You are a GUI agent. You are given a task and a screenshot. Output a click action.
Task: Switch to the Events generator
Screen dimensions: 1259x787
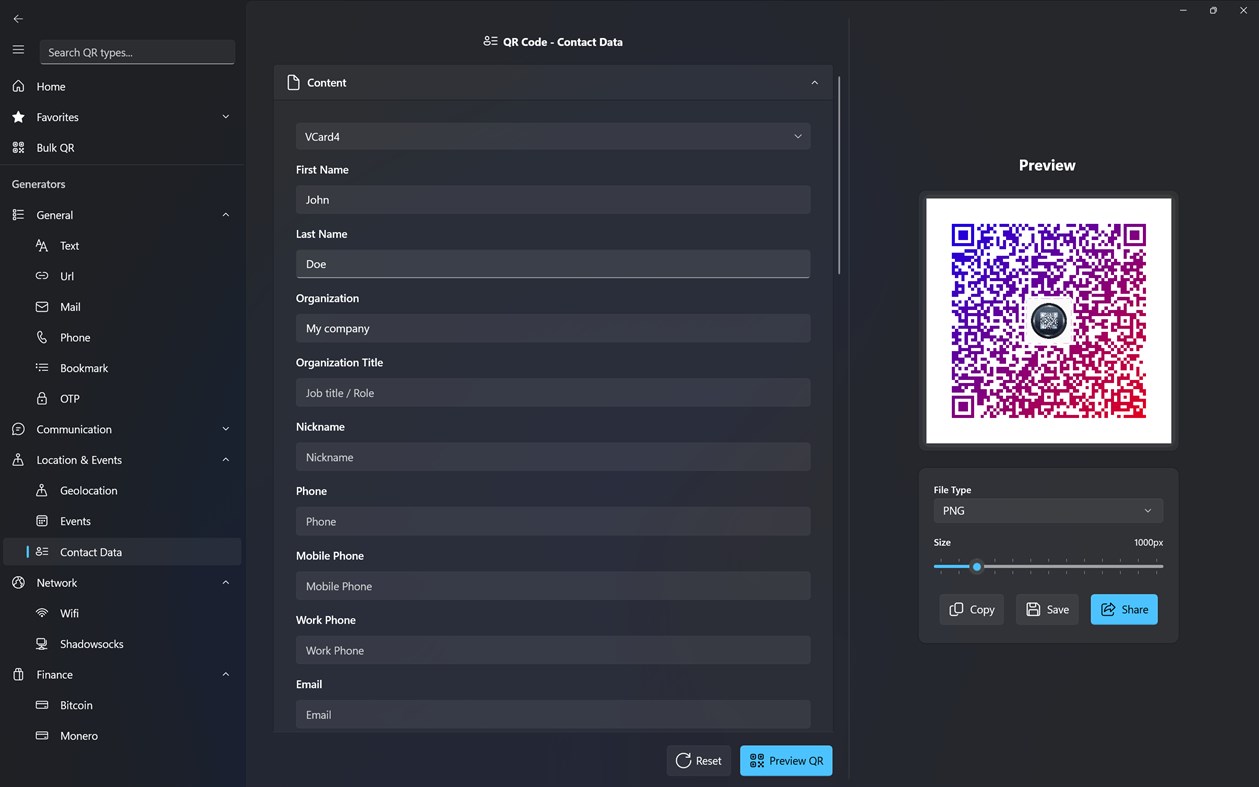[x=74, y=520]
